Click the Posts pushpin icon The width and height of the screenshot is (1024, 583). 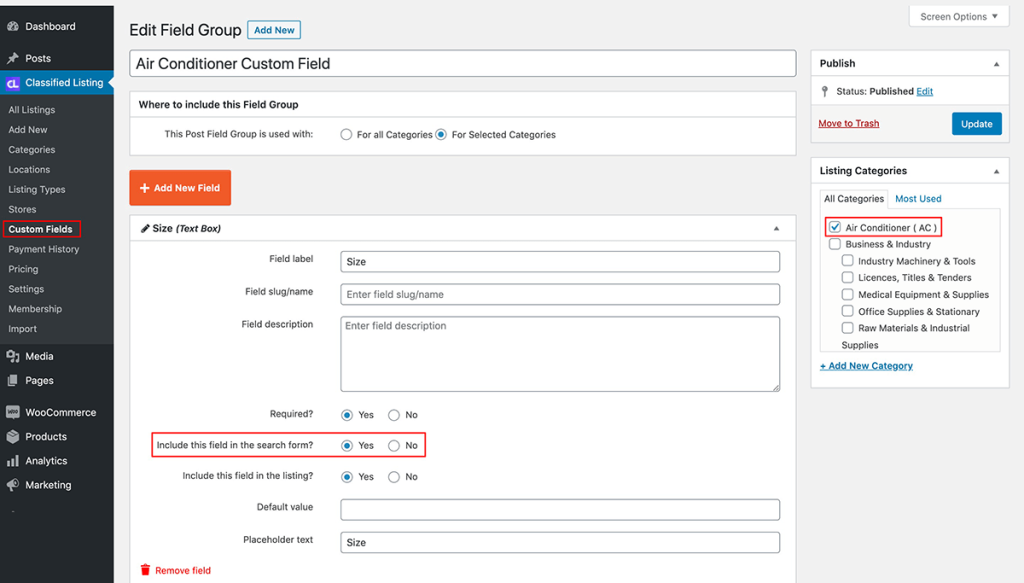(x=12, y=58)
